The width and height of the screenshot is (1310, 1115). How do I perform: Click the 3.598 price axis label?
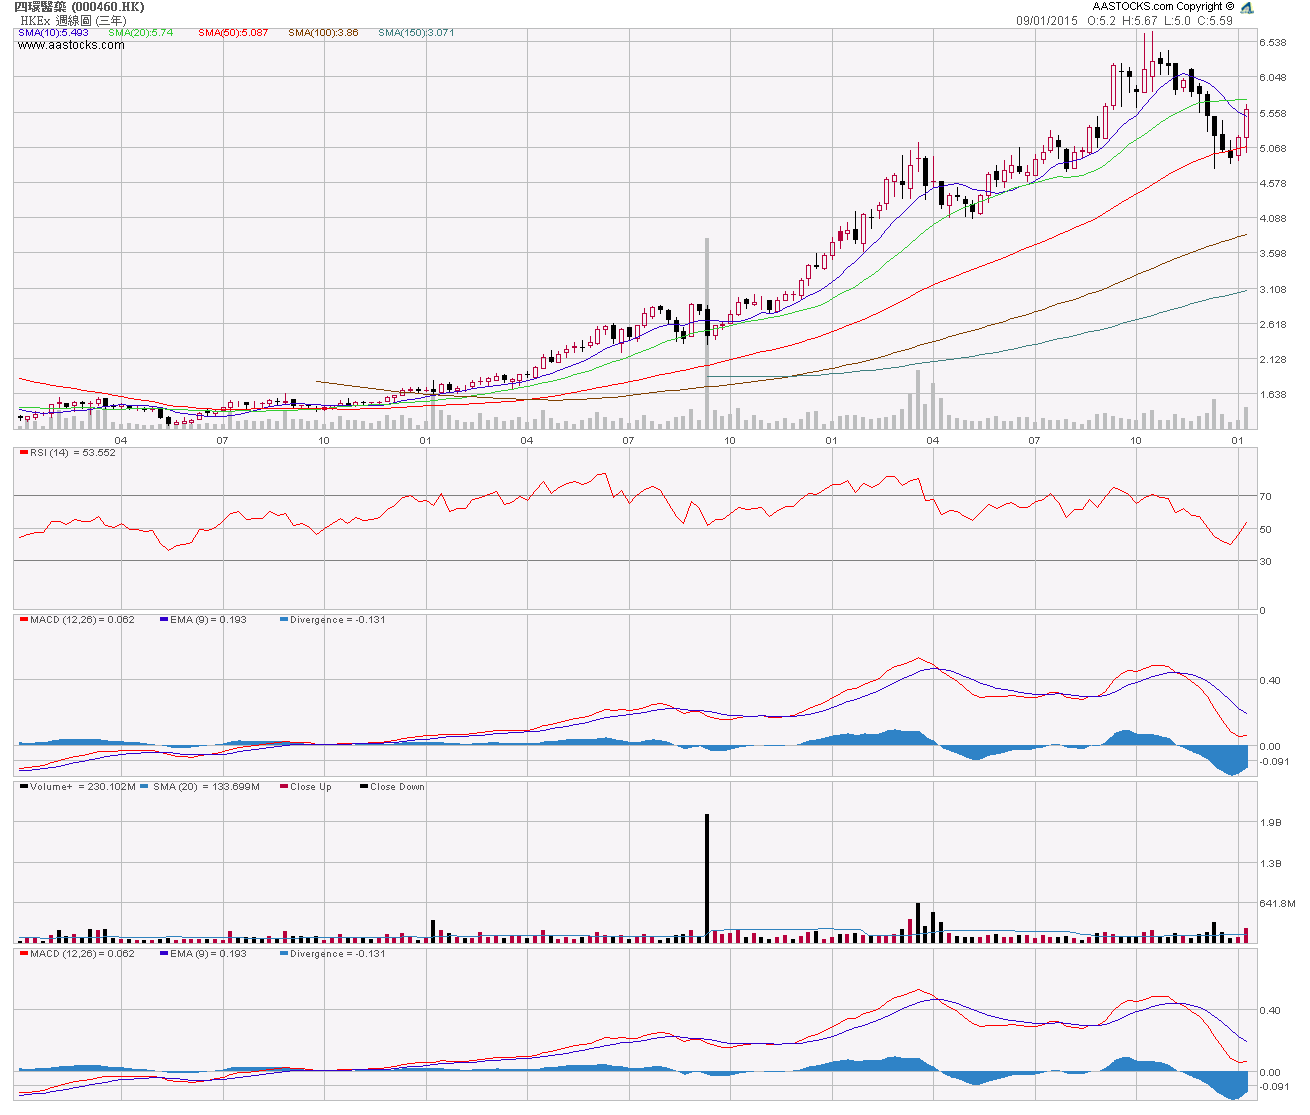[1273, 254]
